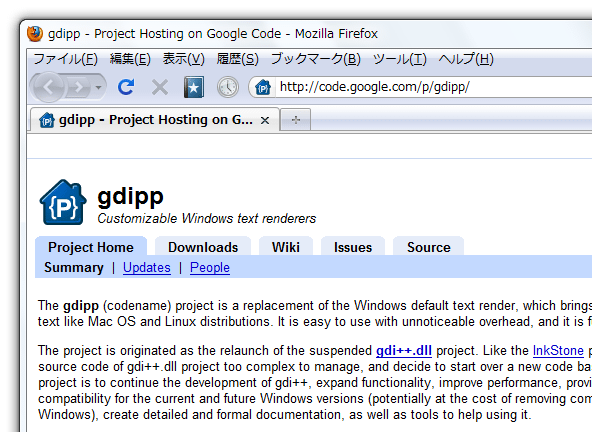
Task: Click the gdipp project house logo
Action: 63,202
